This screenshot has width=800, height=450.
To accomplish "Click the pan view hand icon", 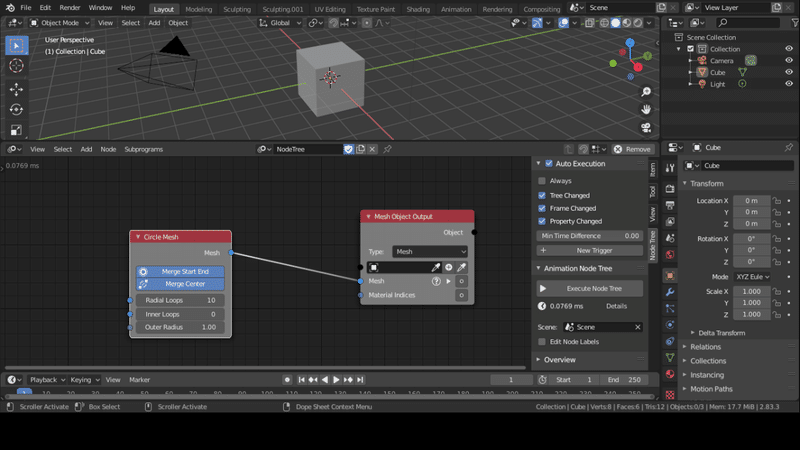I will click(647, 109).
